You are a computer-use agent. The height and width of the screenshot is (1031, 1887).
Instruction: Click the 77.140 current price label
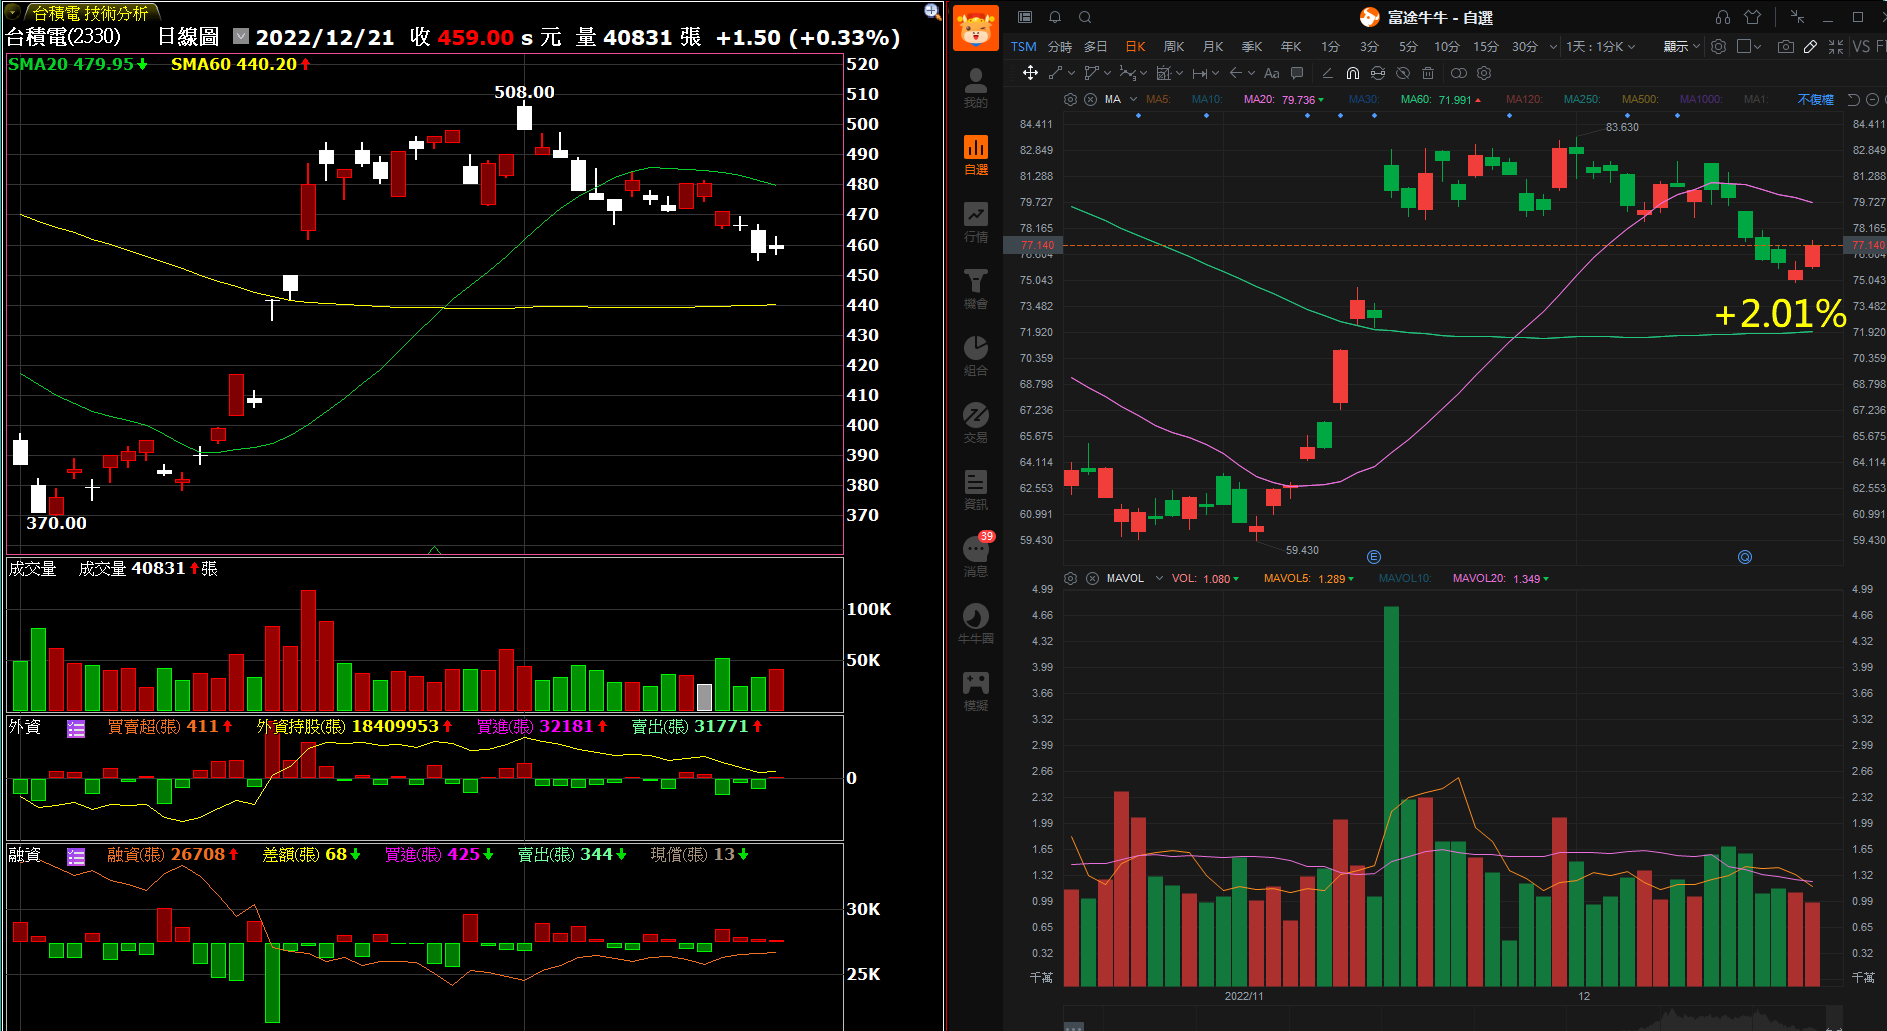tap(1036, 245)
